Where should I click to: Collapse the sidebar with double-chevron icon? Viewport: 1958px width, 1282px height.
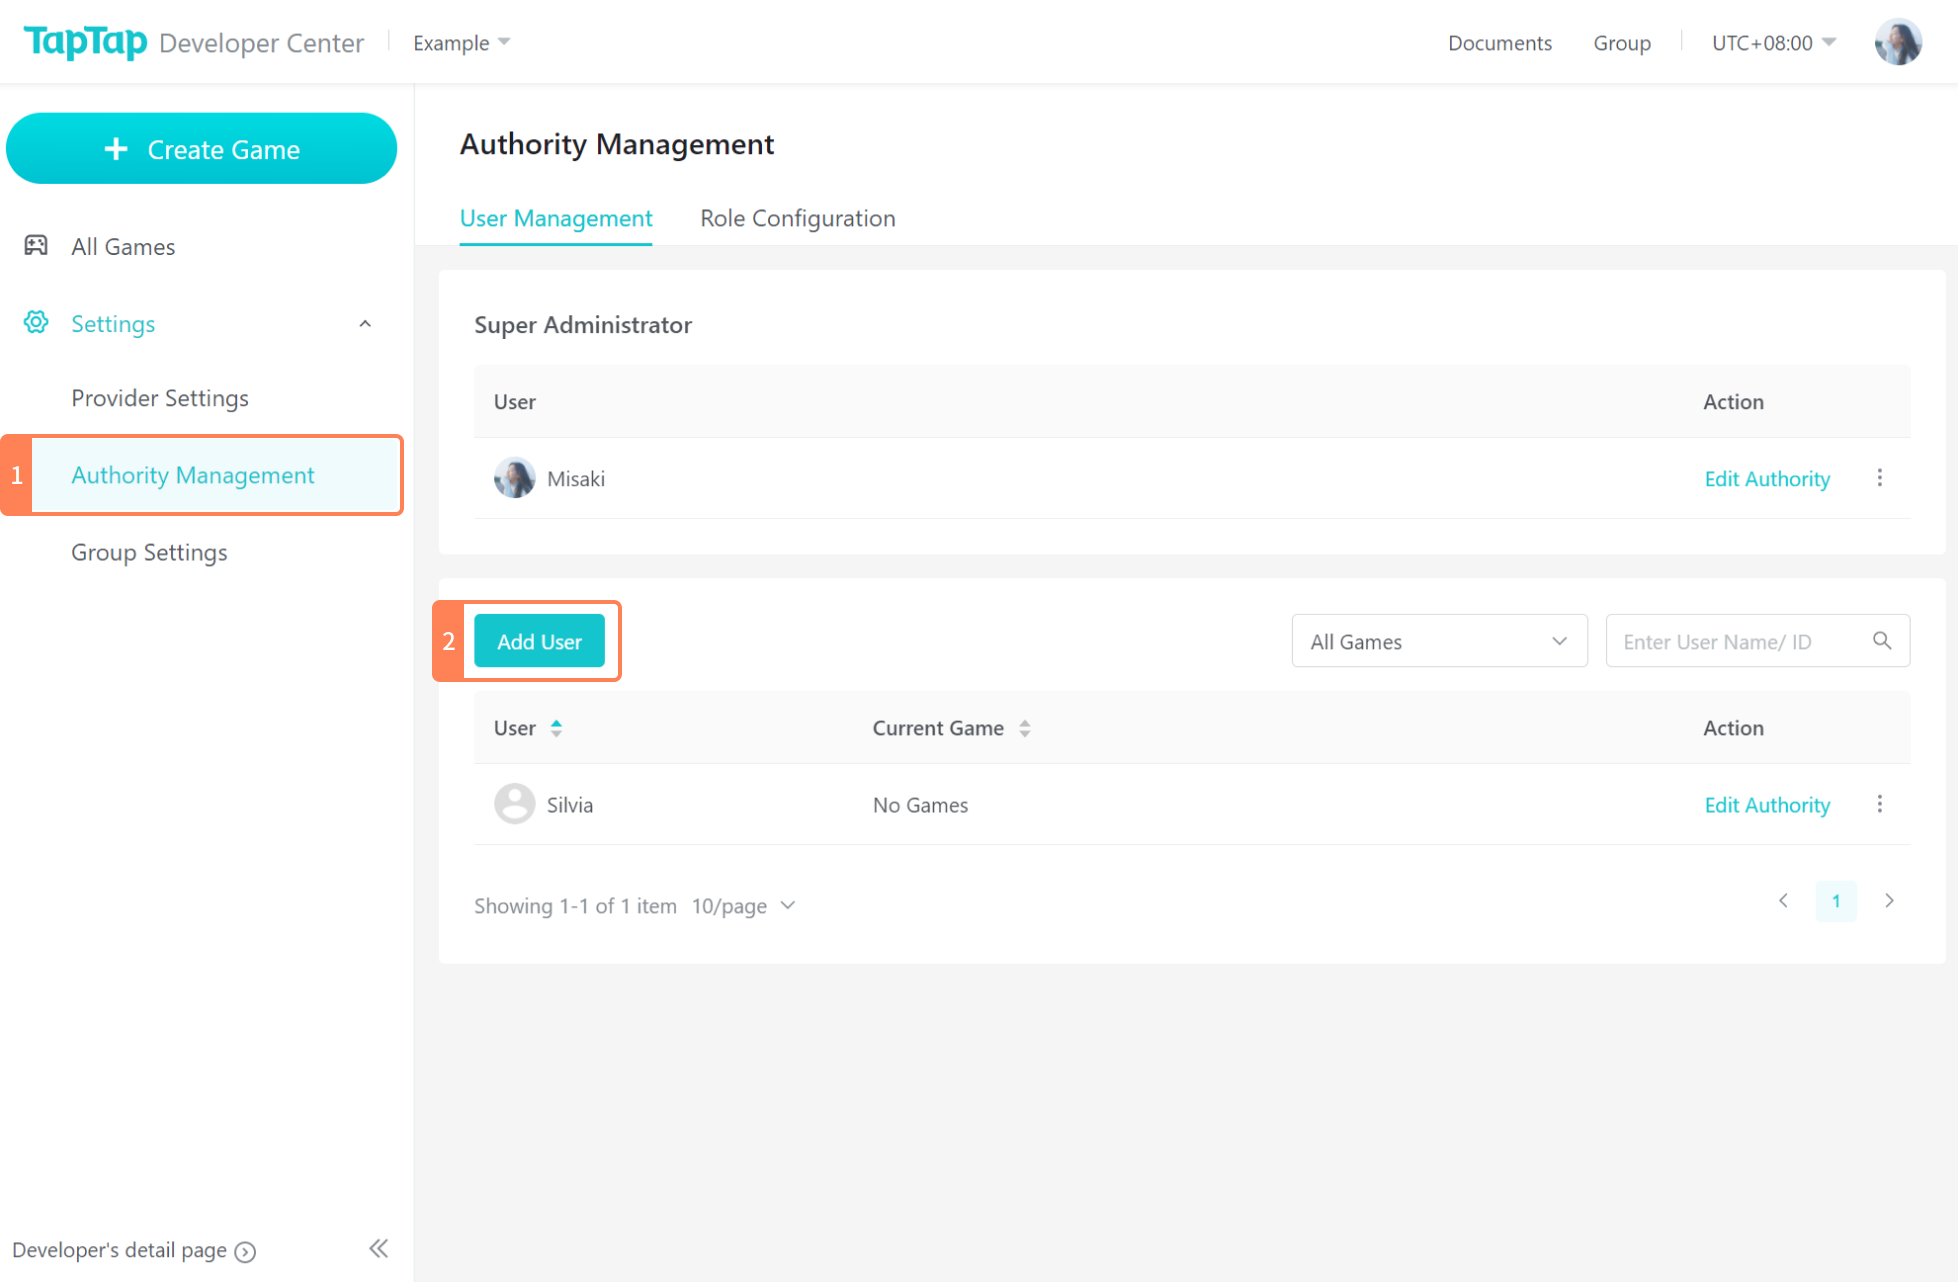pyautogui.click(x=378, y=1248)
